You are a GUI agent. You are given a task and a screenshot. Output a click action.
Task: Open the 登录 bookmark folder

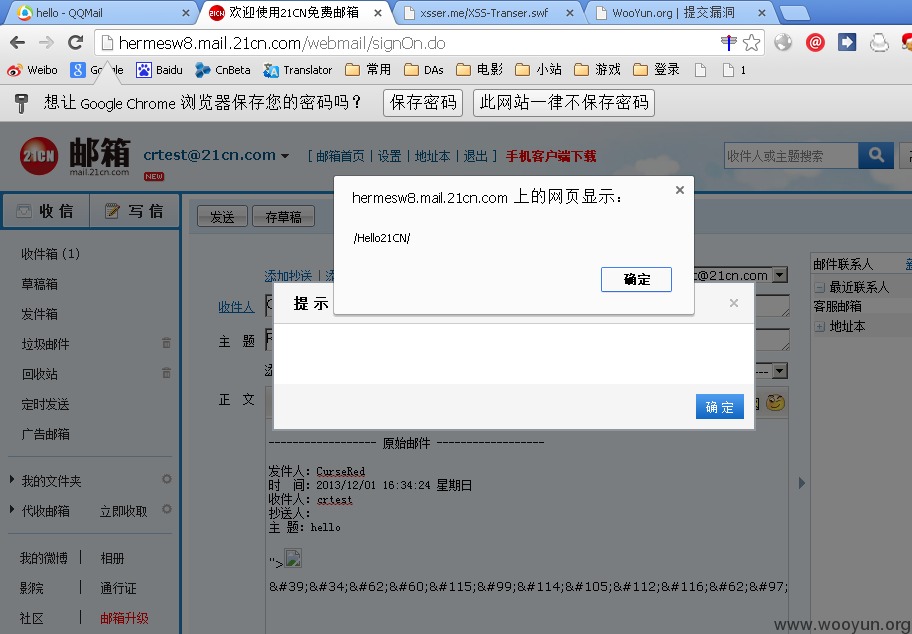(x=656, y=70)
